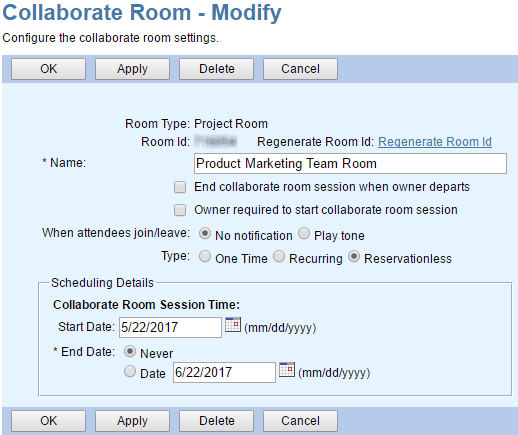Image resolution: width=518 pixels, height=435 pixels.
Task: Click the top OK button
Action: [x=48, y=69]
